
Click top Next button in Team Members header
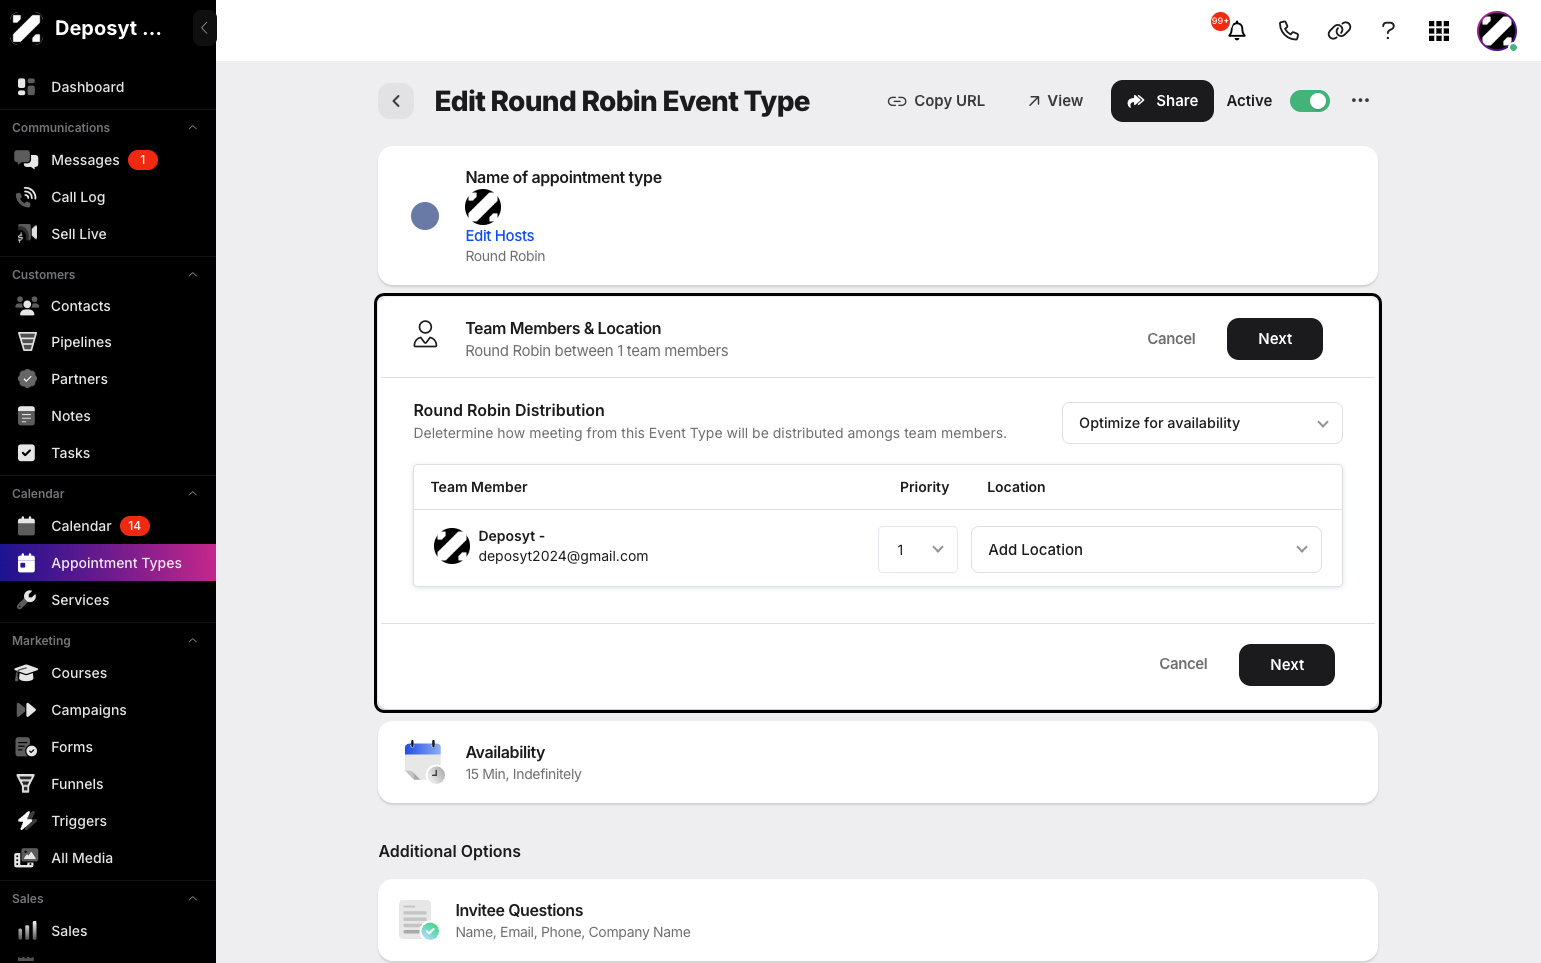tap(1275, 339)
